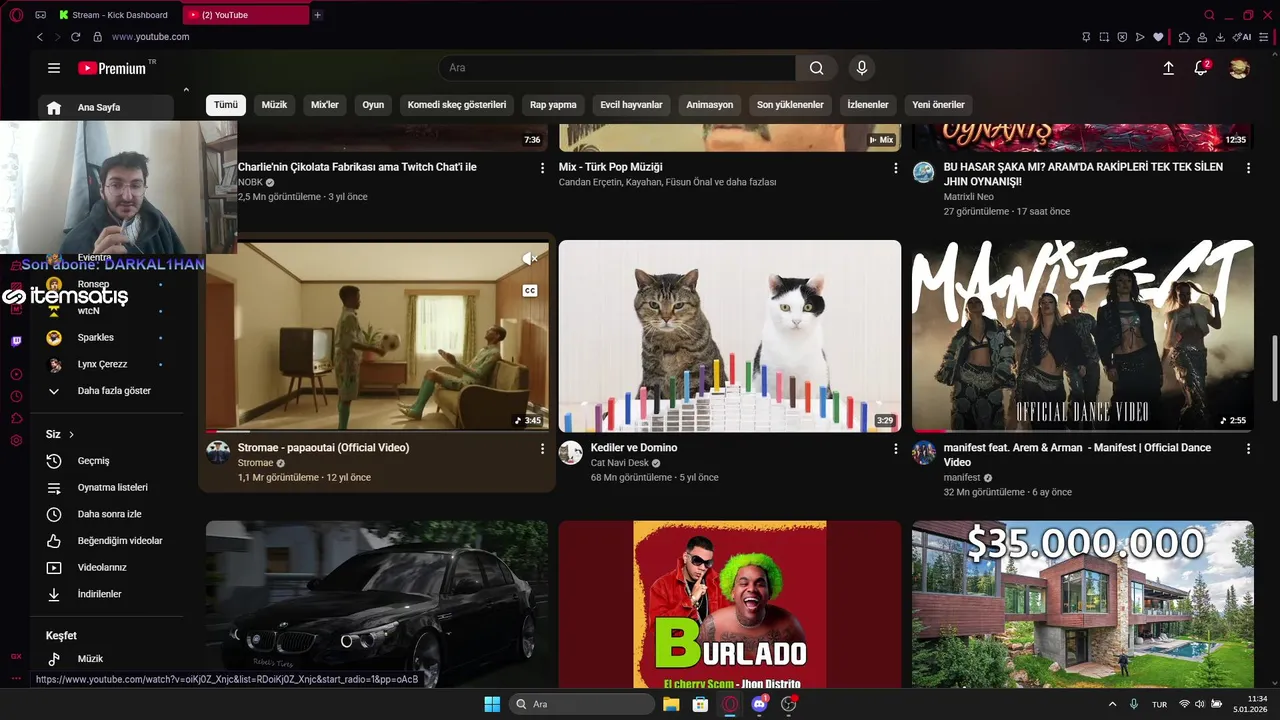This screenshot has width=1280, height=720.
Task: Select the Müzik filter chip
Action: tap(274, 105)
